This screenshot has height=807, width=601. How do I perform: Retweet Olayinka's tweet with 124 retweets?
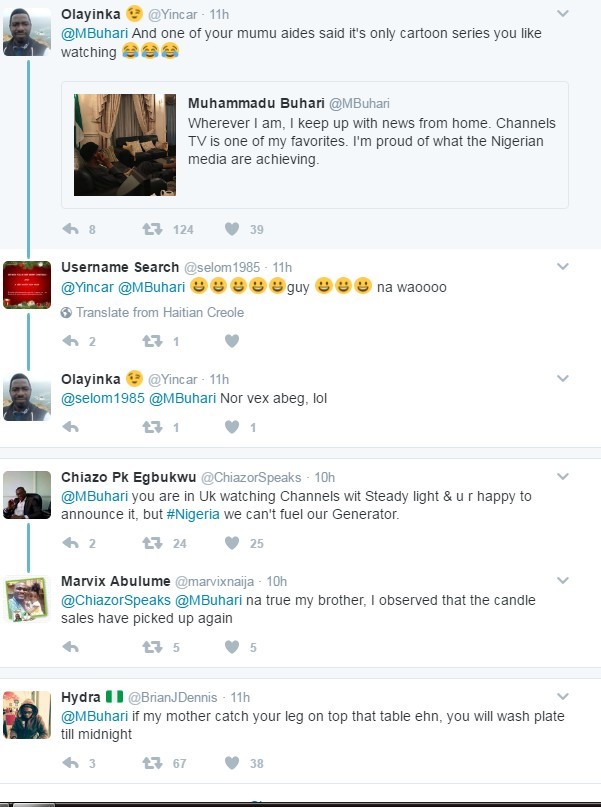pos(152,229)
